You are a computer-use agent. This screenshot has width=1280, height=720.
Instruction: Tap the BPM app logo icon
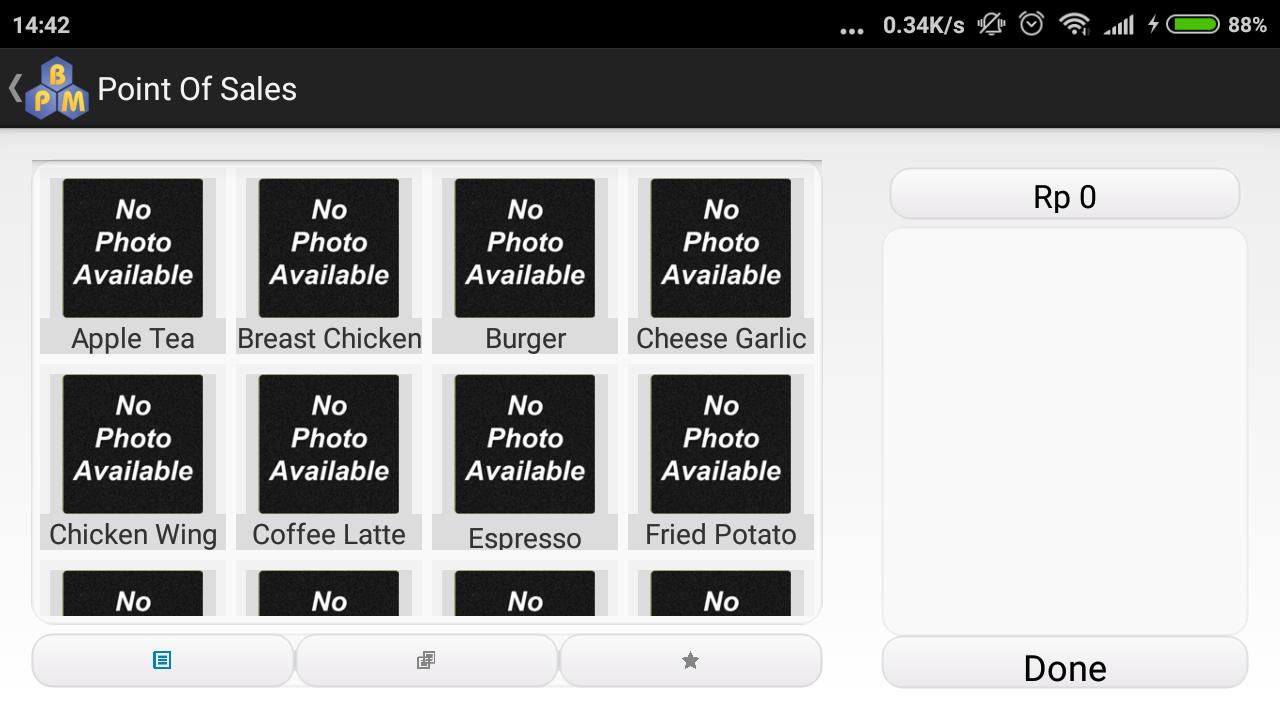[x=55, y=89]
